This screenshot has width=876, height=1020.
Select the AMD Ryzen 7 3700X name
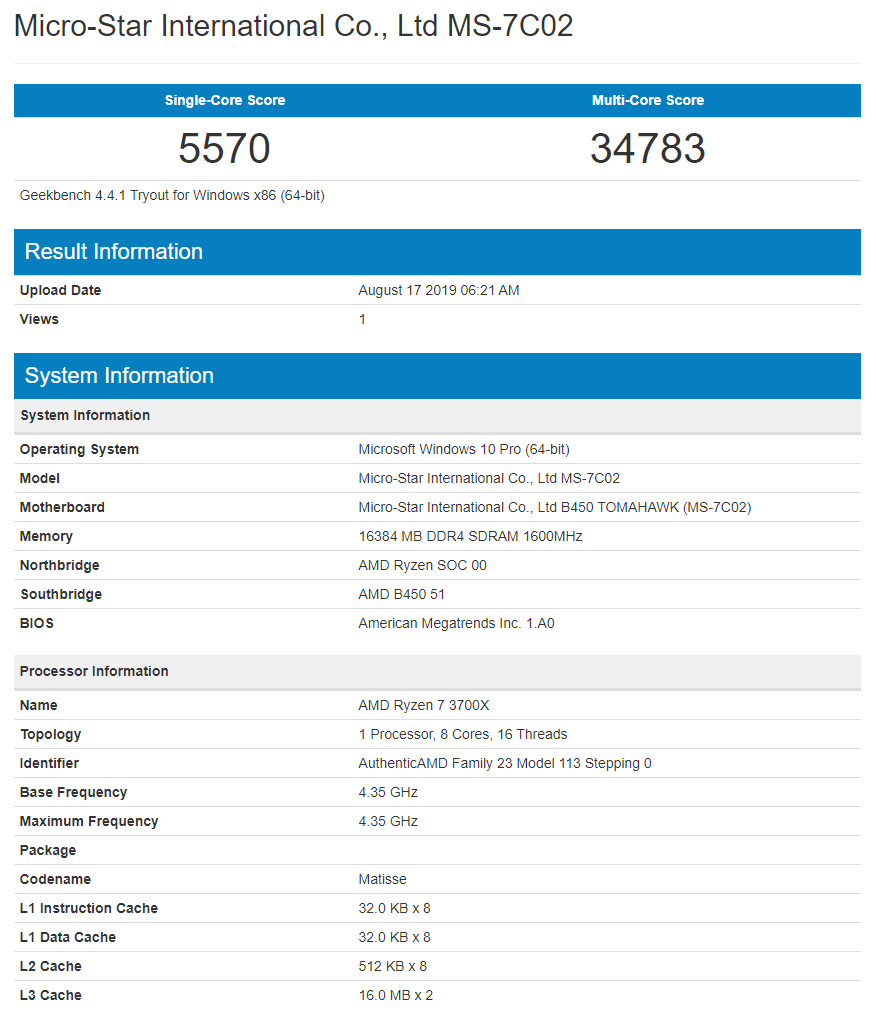point(424,706)
